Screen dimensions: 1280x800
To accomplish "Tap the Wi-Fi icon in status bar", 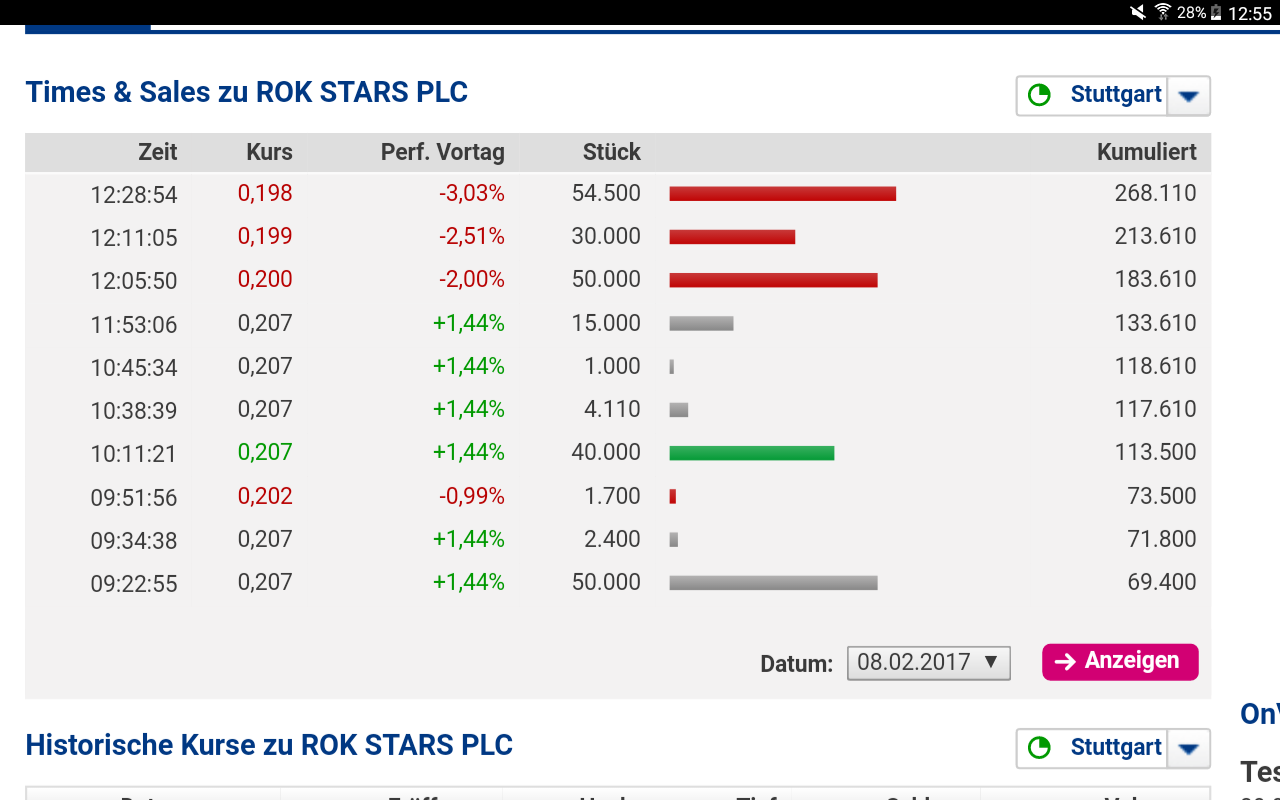I will pyautogui.click(x=1162, y=12).
